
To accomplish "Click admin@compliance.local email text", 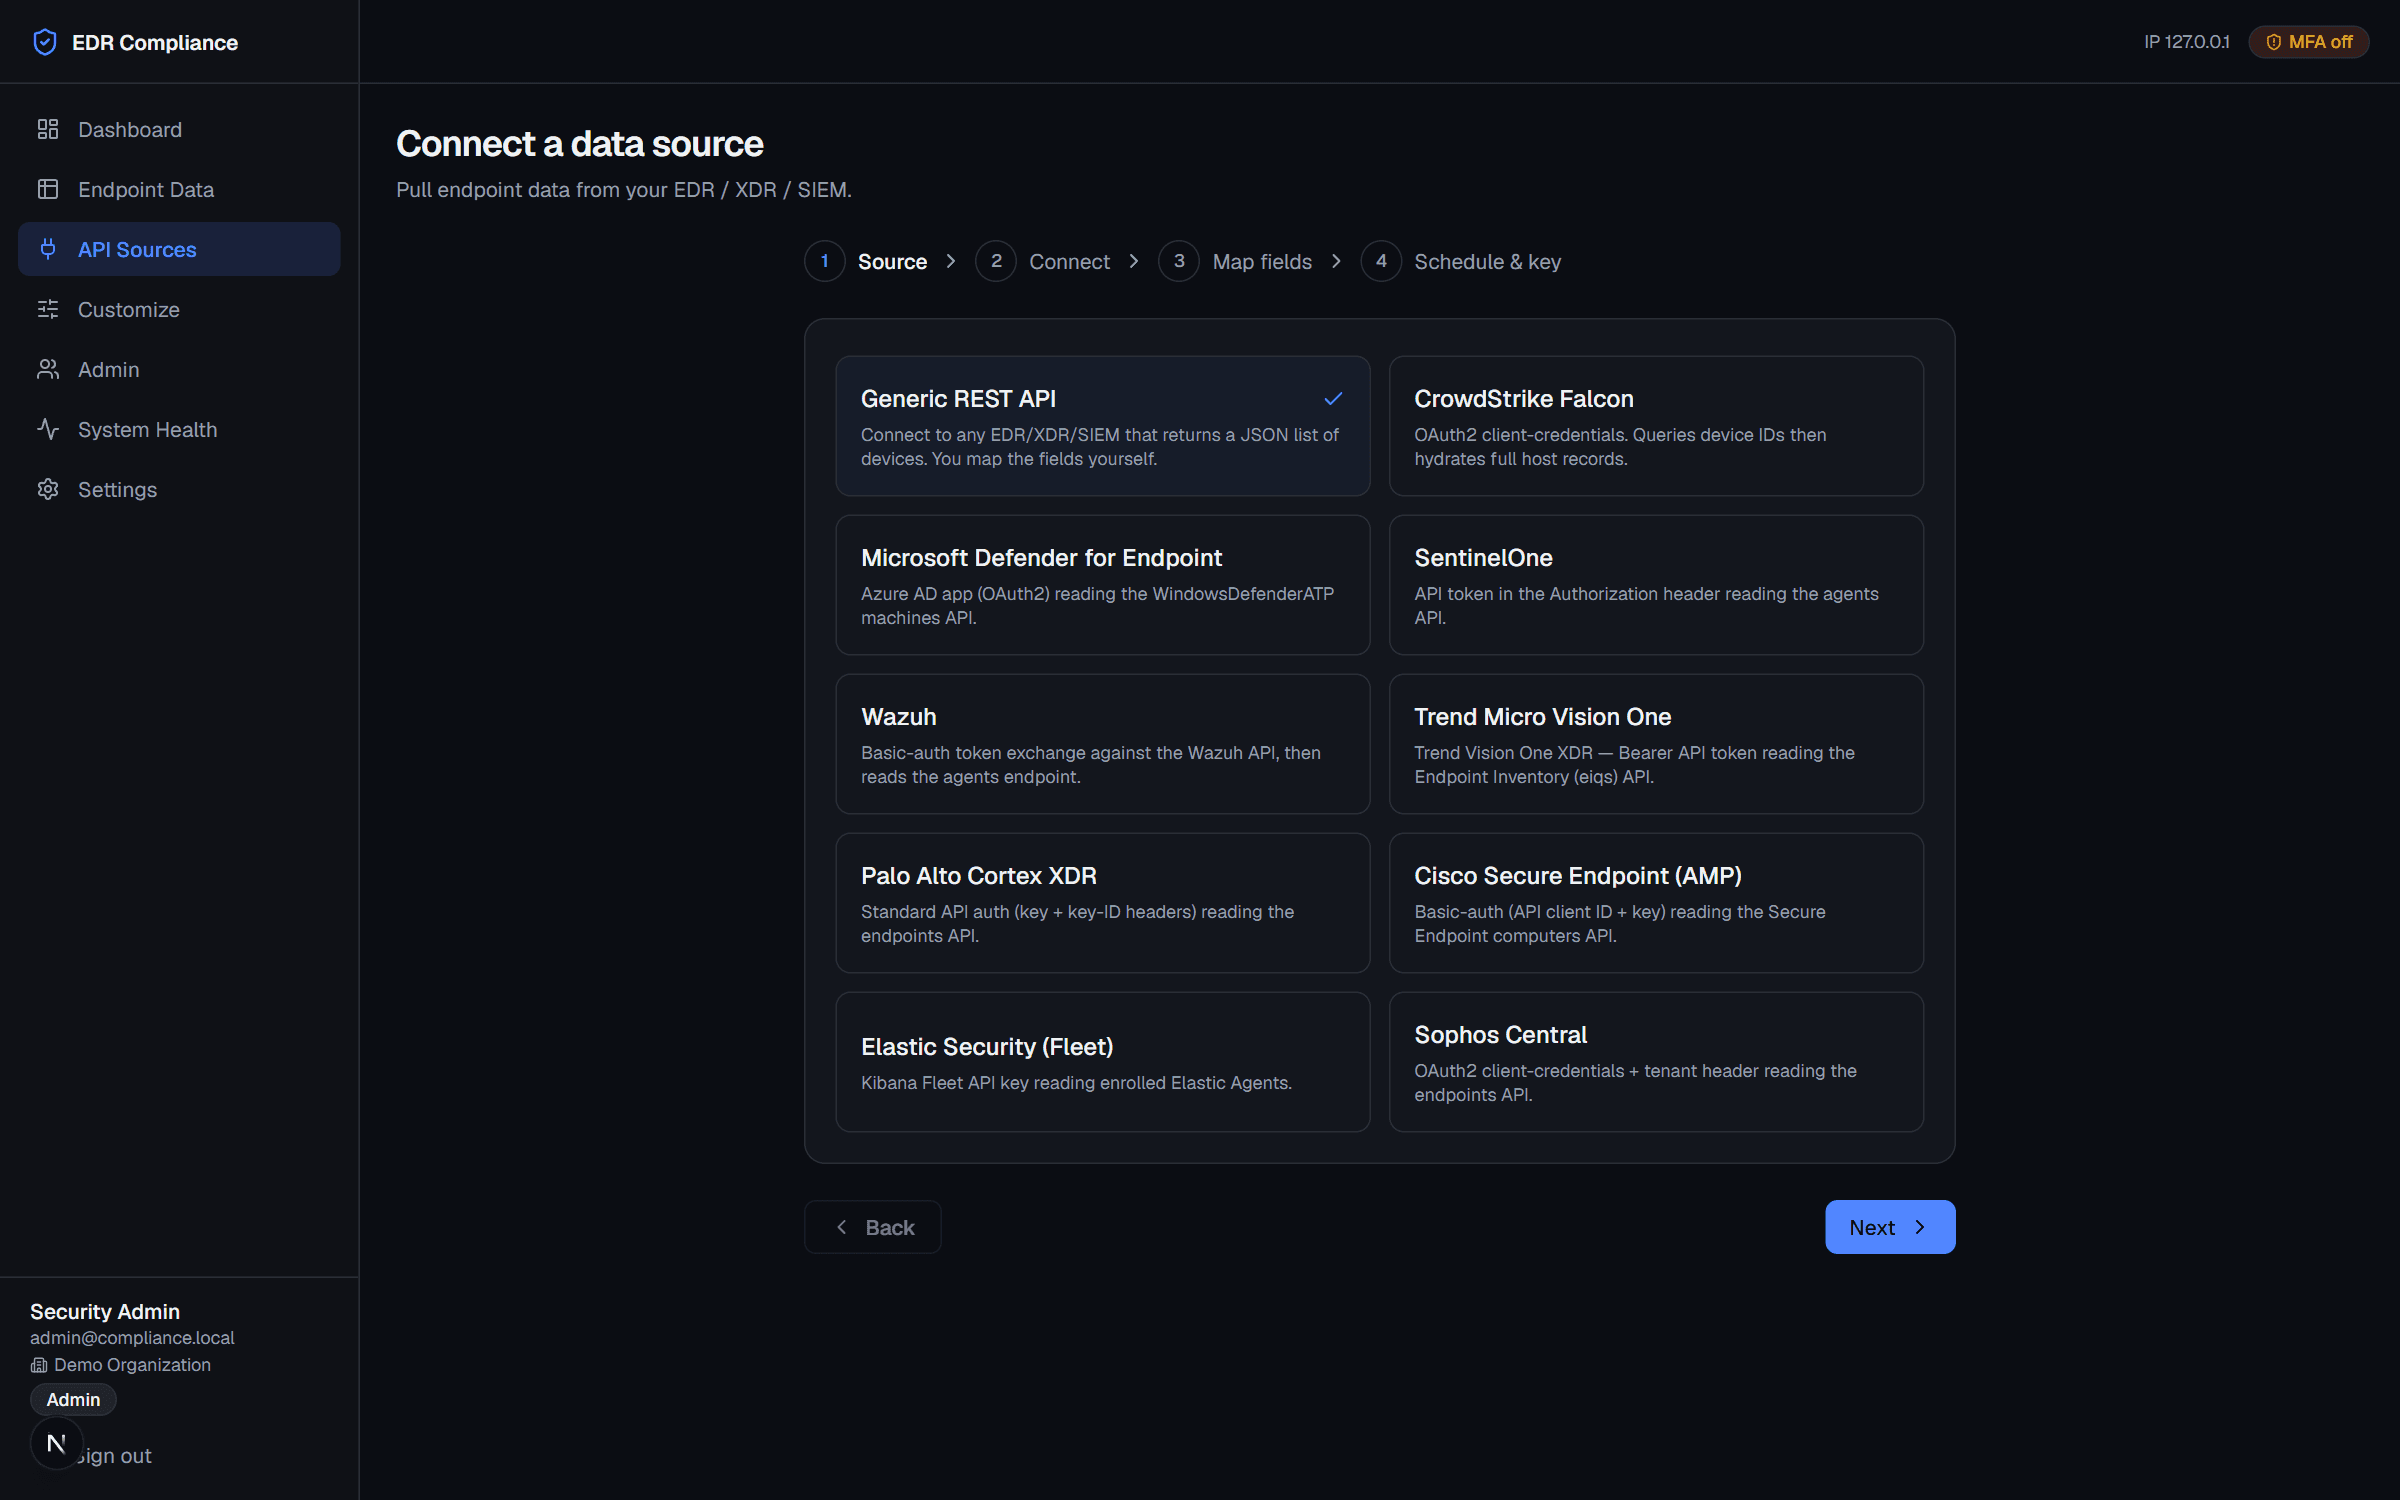I will tap(132, 1338).
